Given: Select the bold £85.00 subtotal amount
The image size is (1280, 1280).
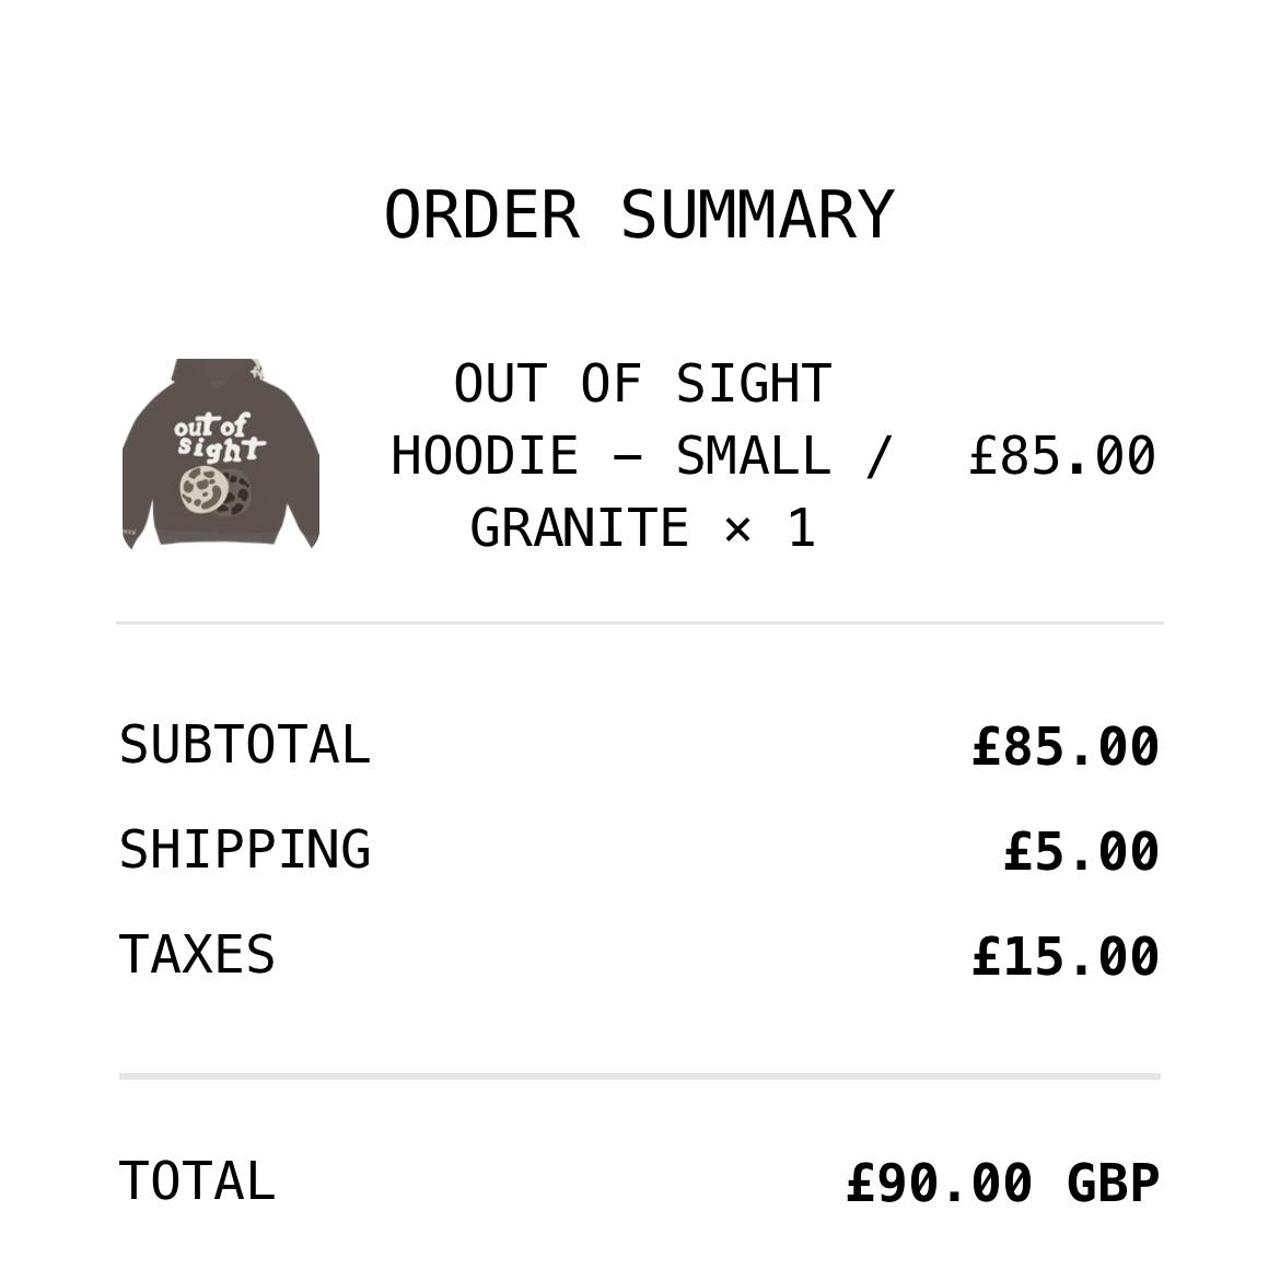Looking at the screenshot, I should coord(1065,747).
